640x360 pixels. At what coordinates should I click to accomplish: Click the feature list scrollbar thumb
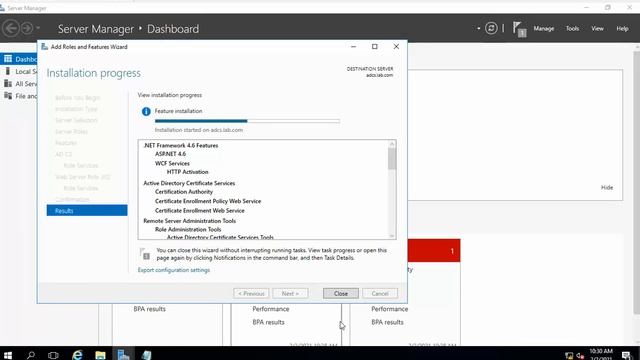click(392, 159)
